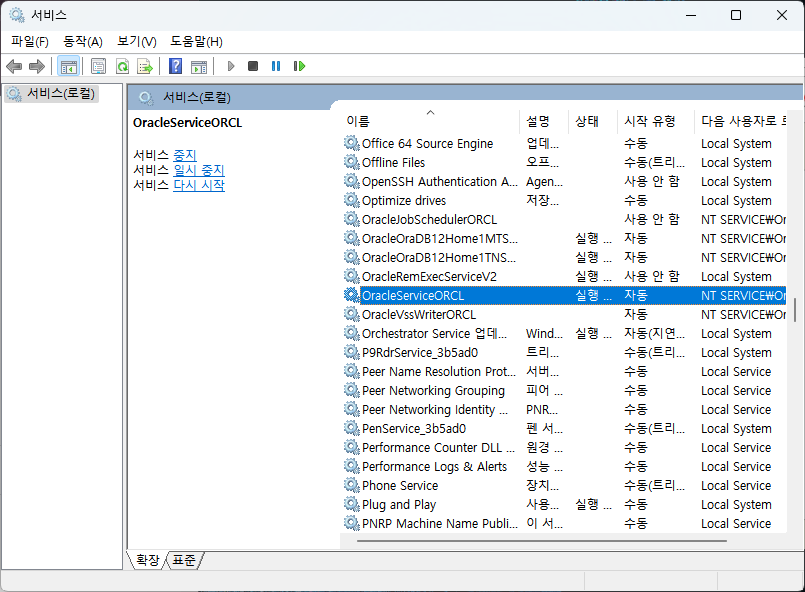Select Performance Counter DLL ... service

(438, 447)
